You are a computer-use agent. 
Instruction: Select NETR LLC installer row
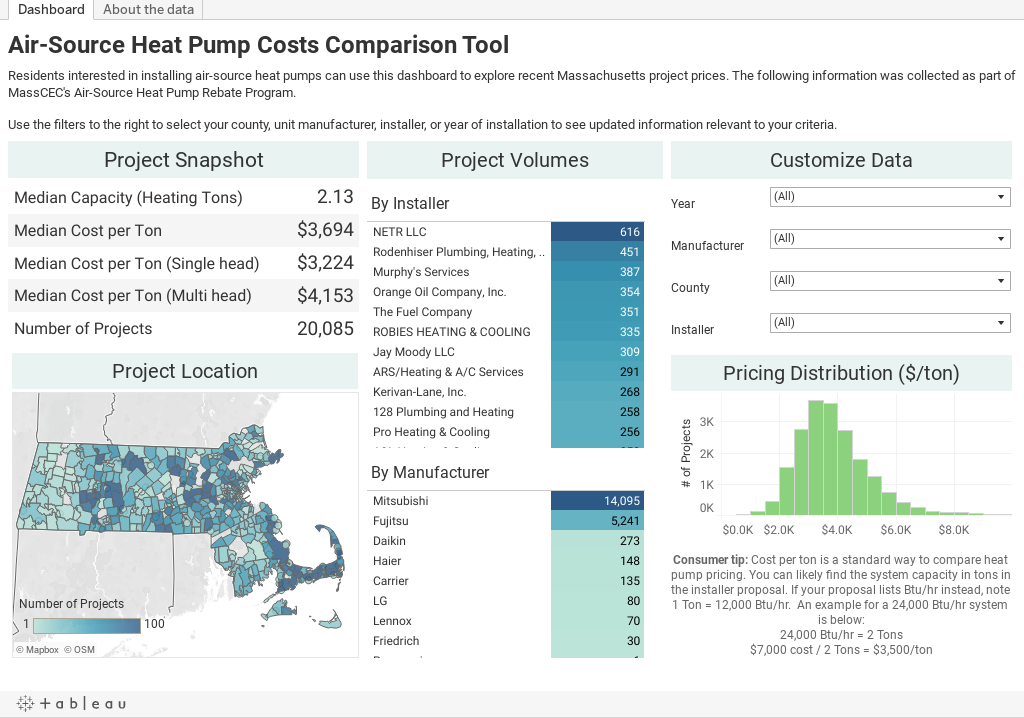505,232
